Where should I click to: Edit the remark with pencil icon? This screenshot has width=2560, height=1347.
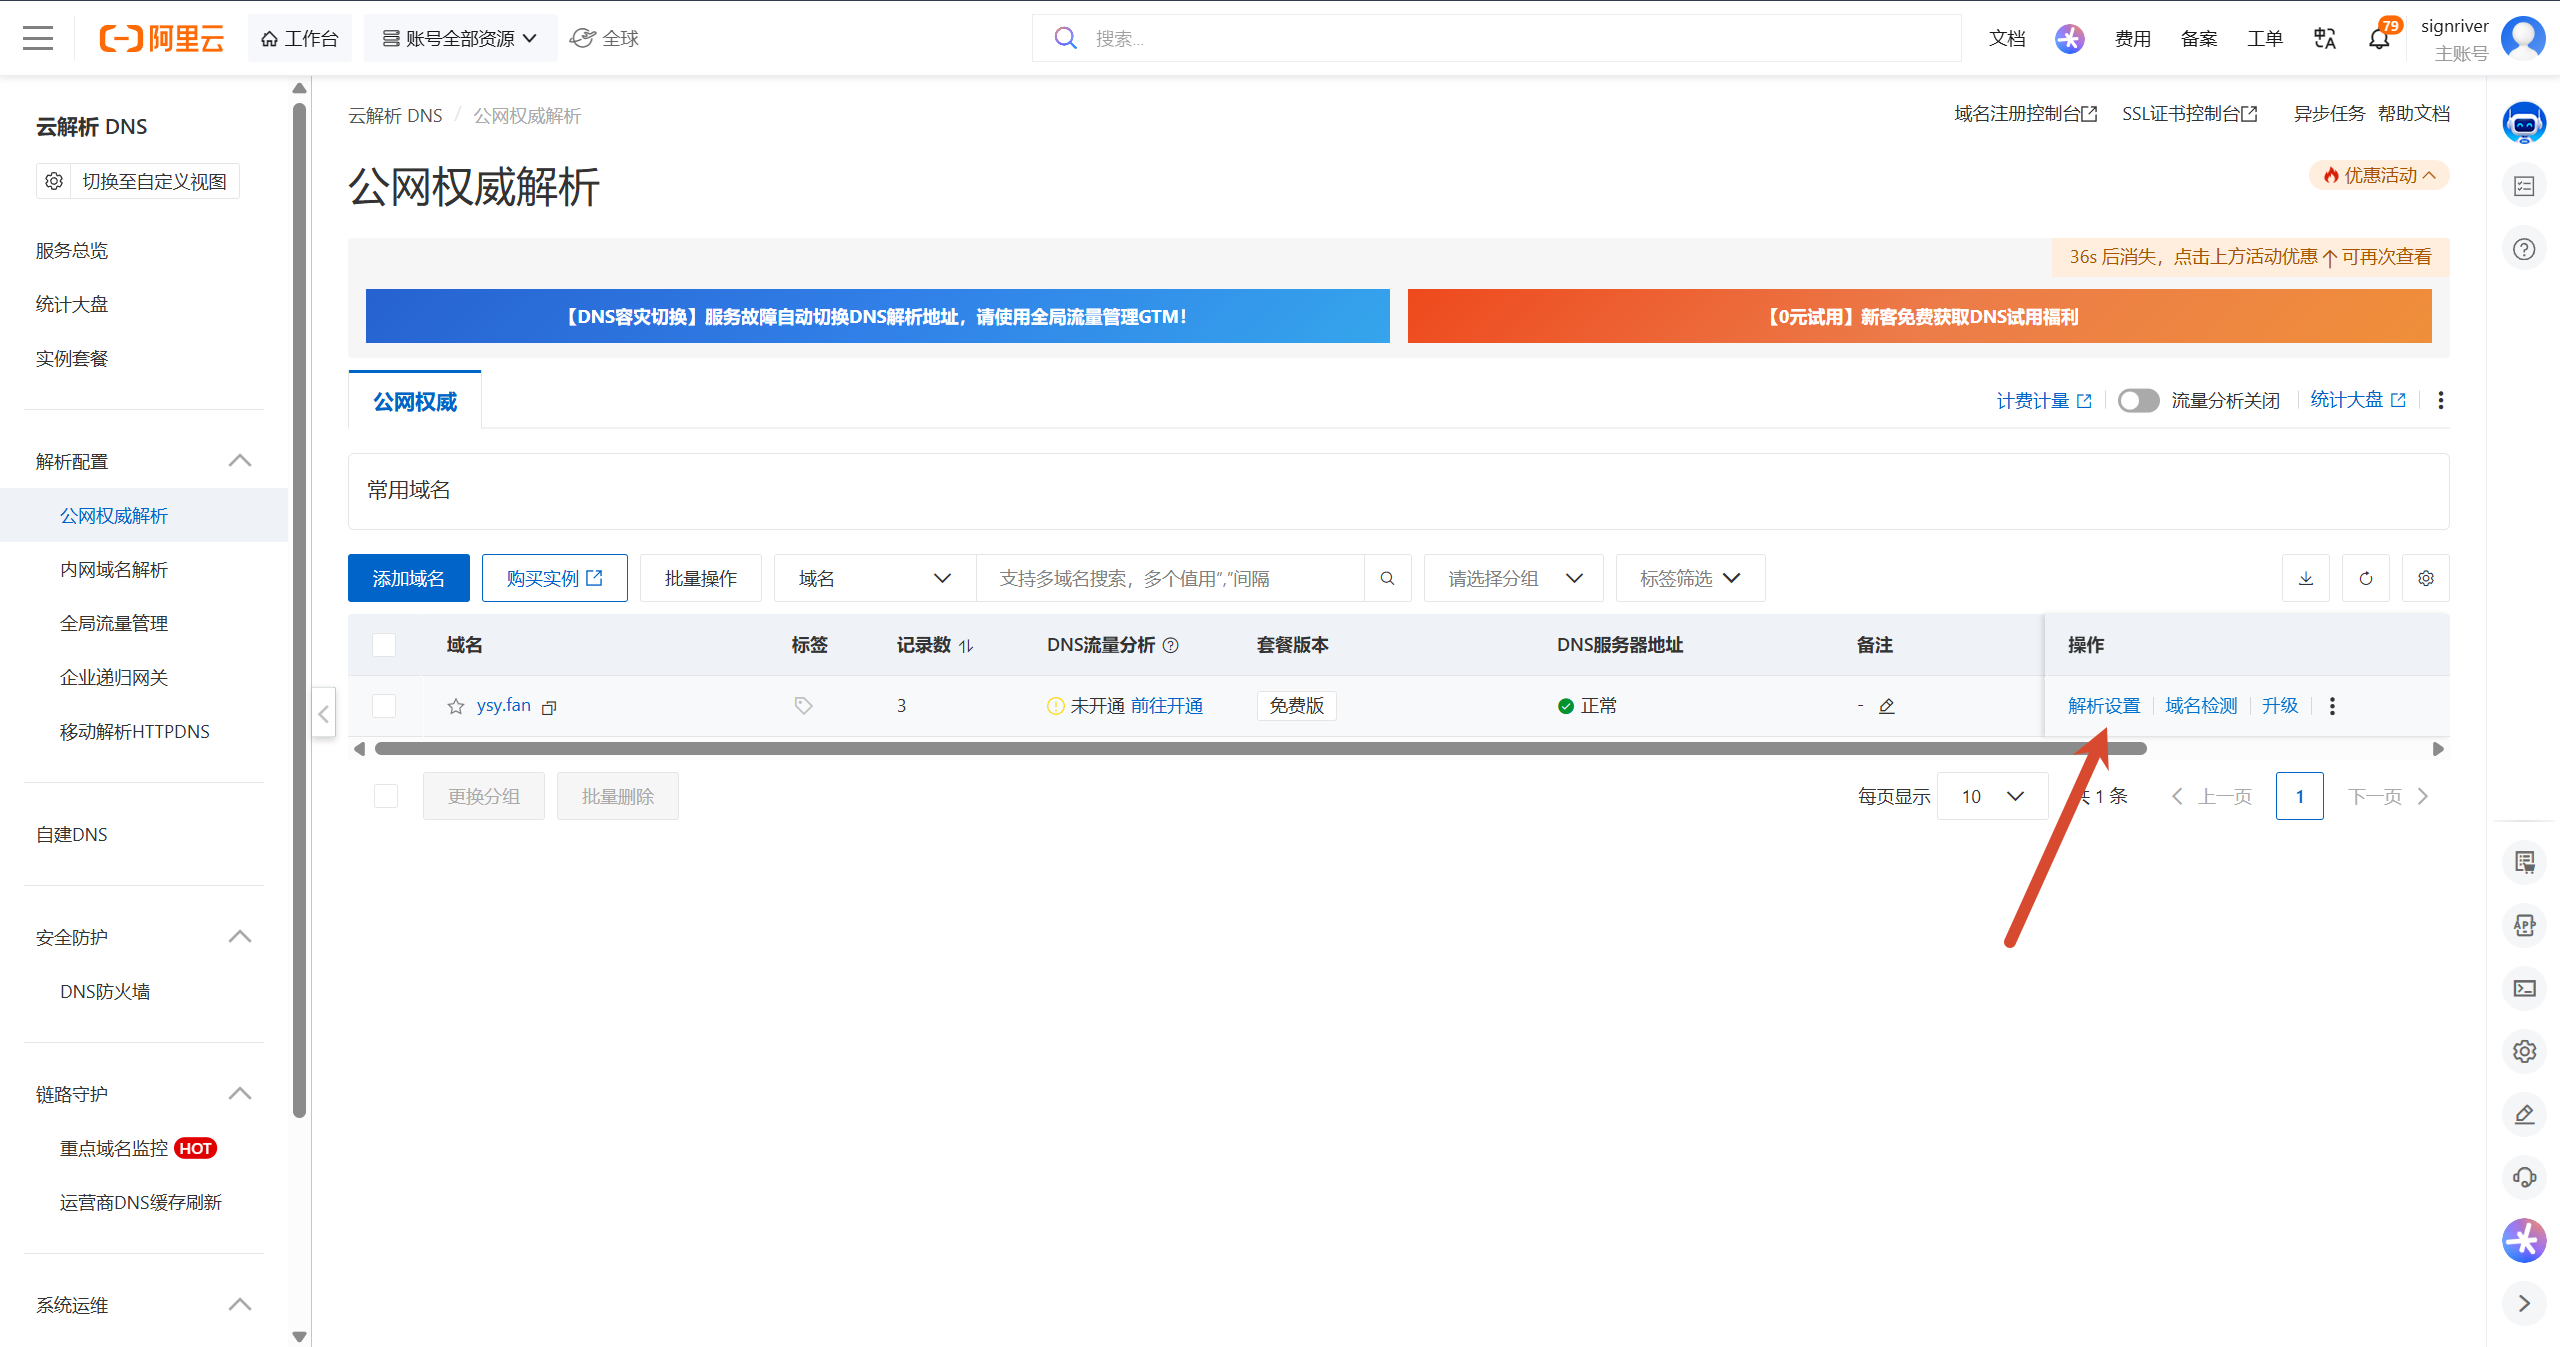click(x=1886, y=706)
